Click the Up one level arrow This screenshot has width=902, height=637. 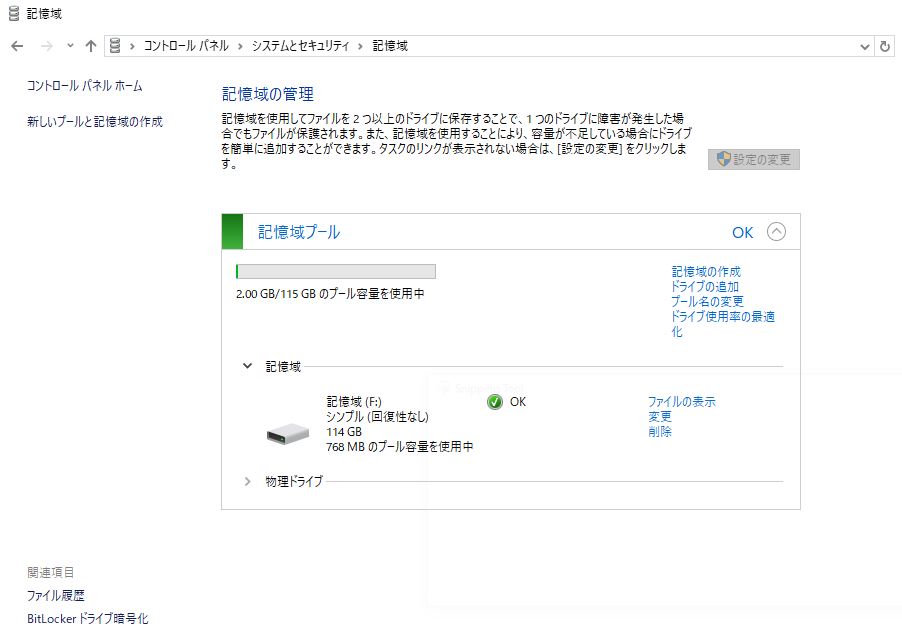tap(91, 46)
